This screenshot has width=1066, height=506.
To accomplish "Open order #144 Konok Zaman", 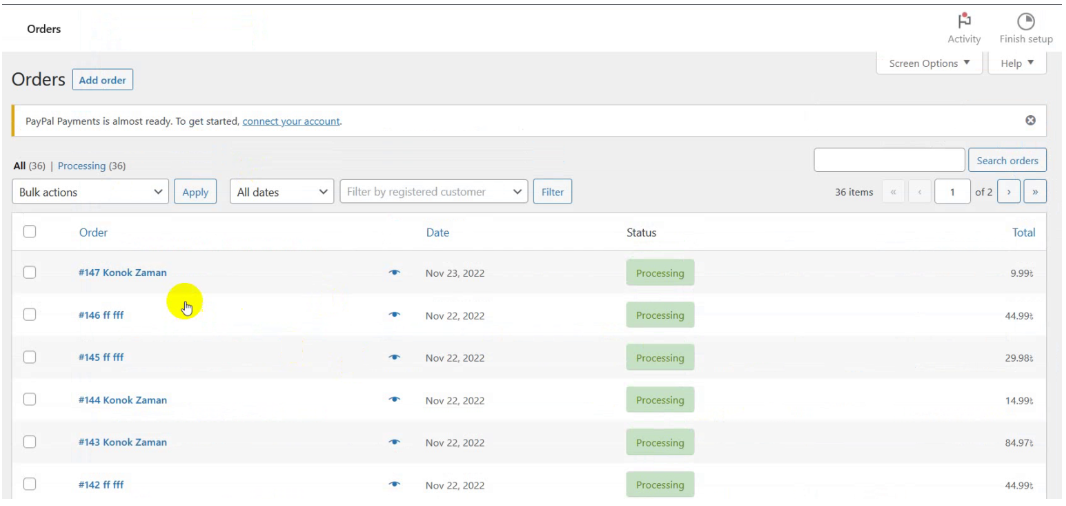I will 122,400.
